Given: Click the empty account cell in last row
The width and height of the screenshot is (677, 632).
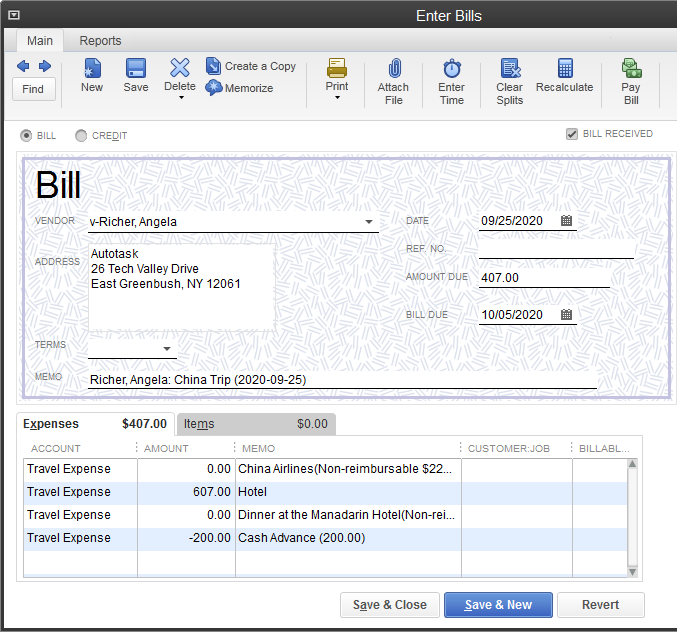Looking at the screenshot, I should point(80,562).
